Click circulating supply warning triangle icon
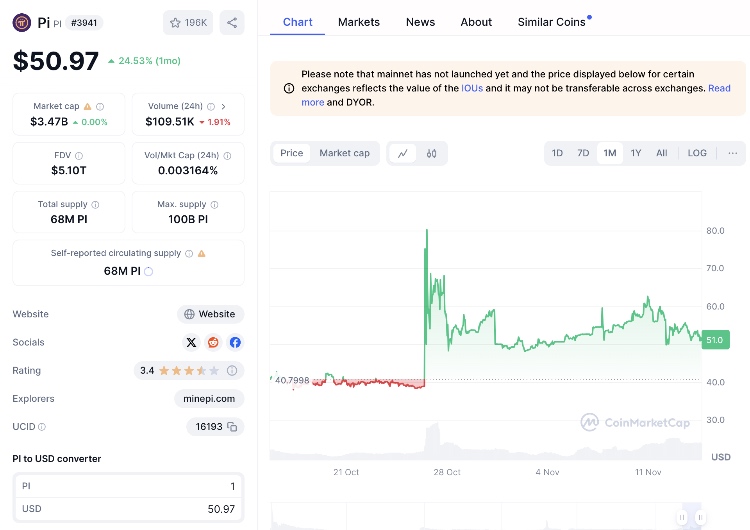750x530 pixels. 202,254
